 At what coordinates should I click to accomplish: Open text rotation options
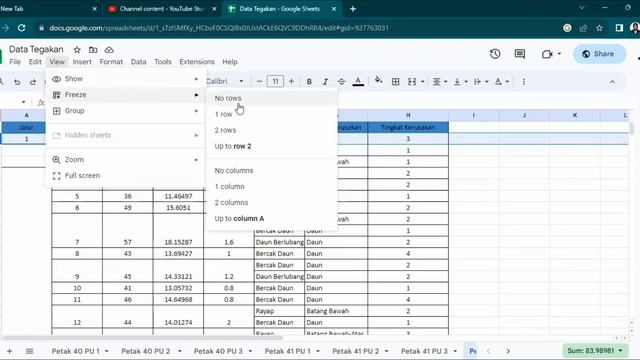(x=502, y=82)
